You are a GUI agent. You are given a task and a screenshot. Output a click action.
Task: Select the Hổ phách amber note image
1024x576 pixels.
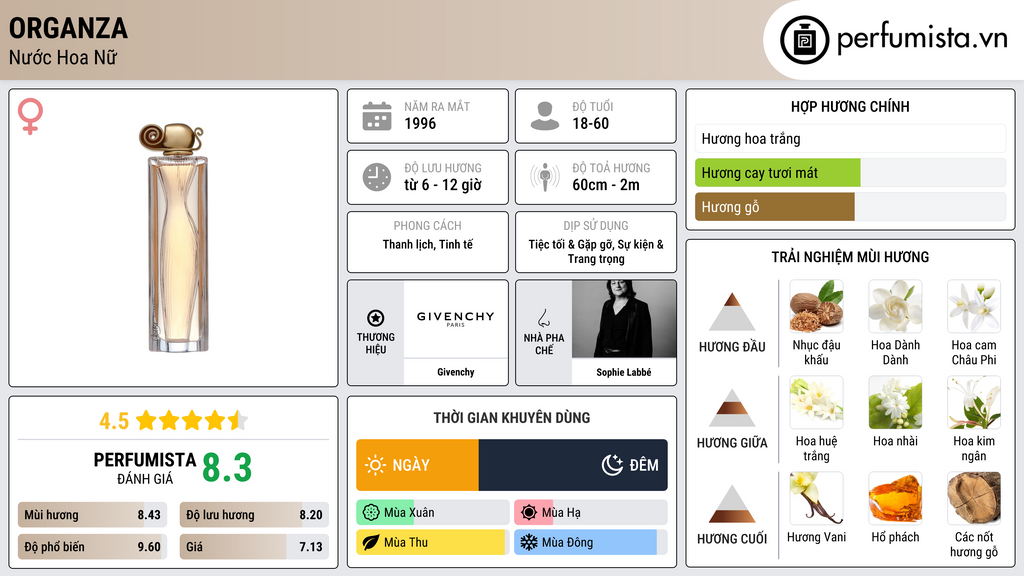[895, 499]
